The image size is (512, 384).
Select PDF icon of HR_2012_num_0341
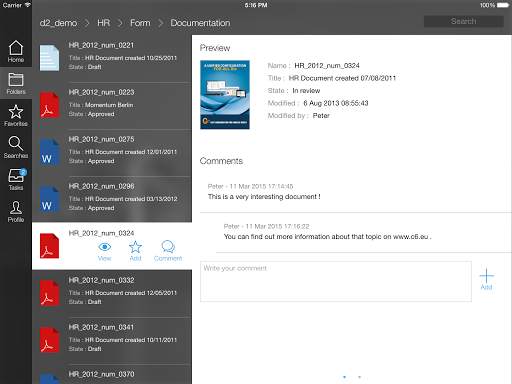click(49, 340)
